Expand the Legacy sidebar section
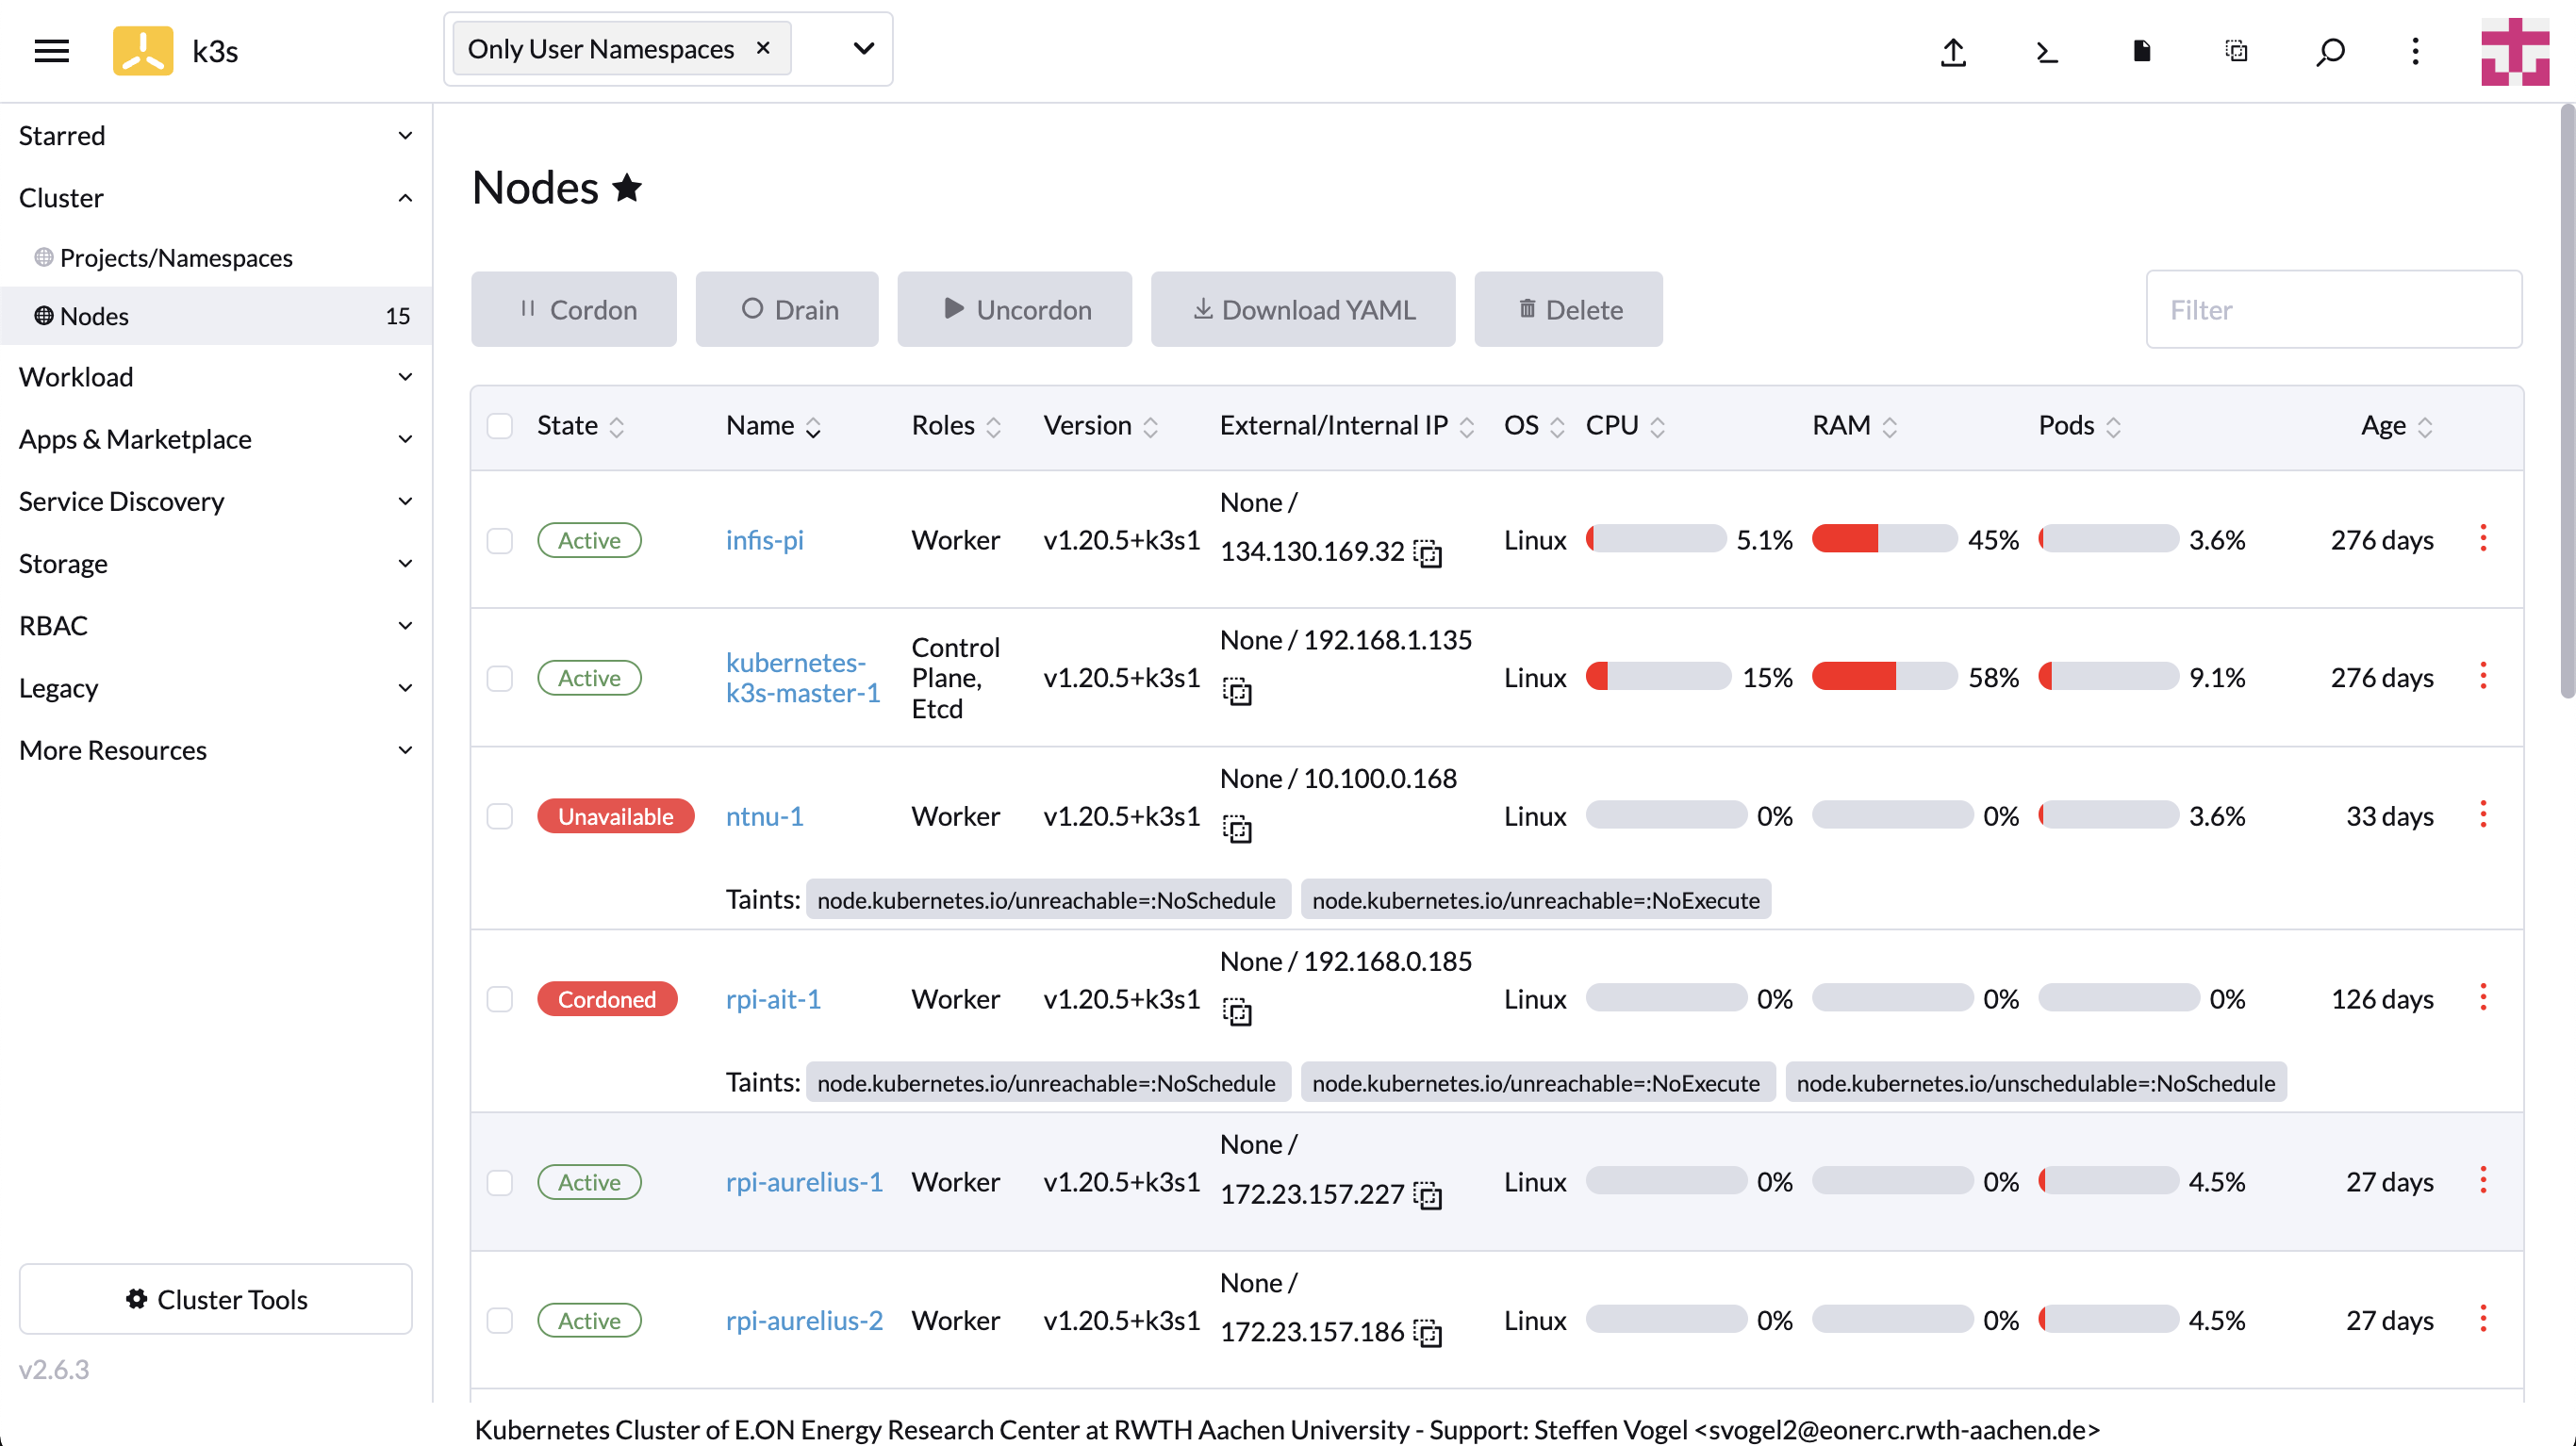Image resolution: width=2576 pixels, height=1446 pixels. click(216, 687)
